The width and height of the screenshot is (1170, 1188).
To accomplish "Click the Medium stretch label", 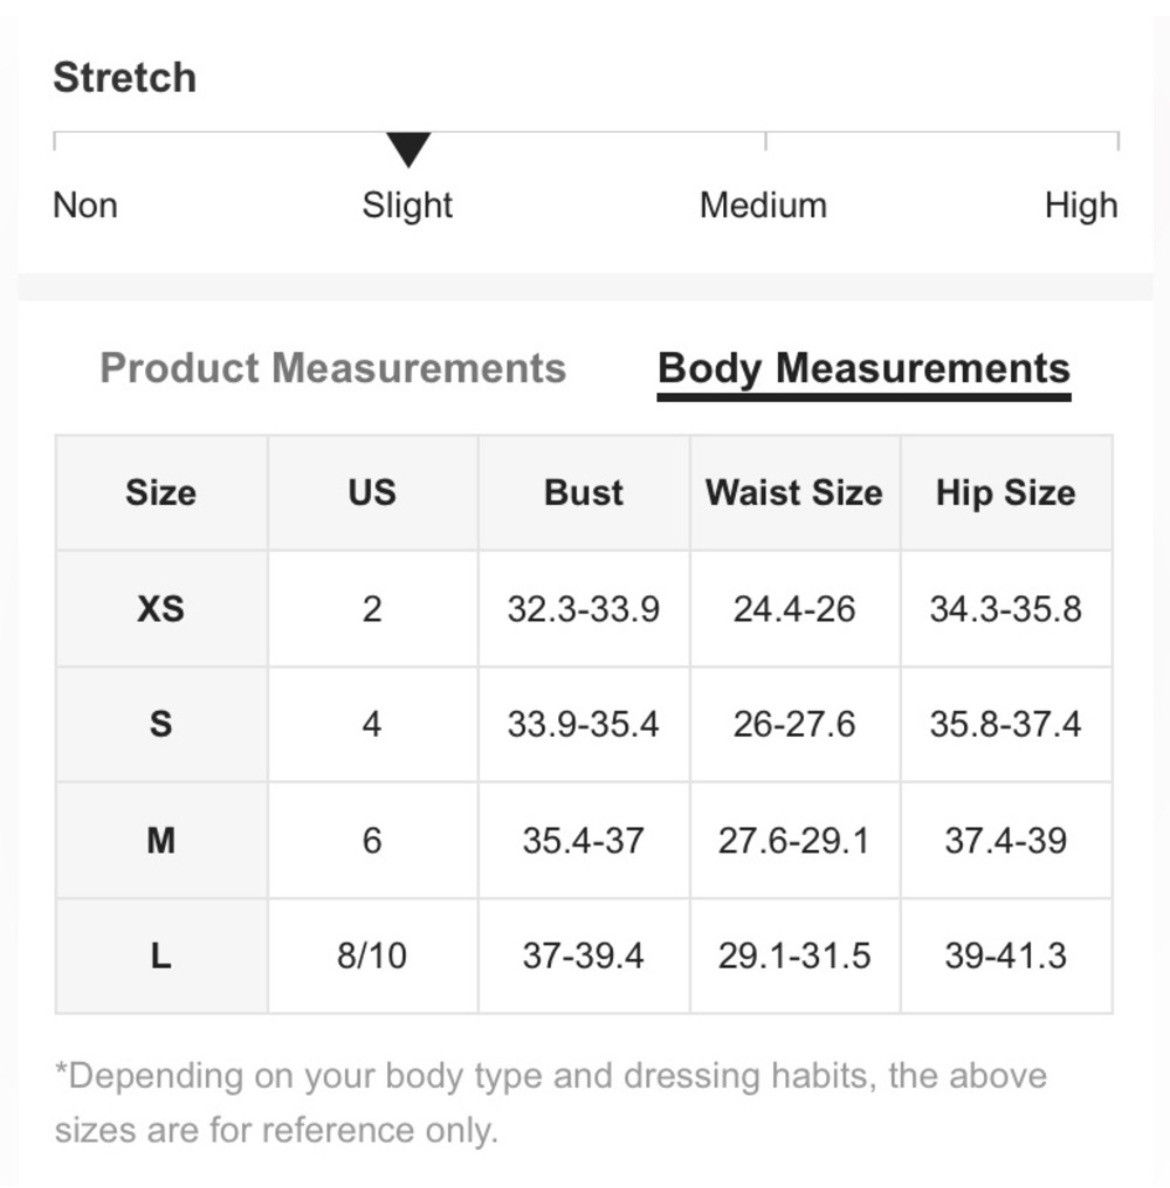I will pyautogui.click(x=763, y=205).
